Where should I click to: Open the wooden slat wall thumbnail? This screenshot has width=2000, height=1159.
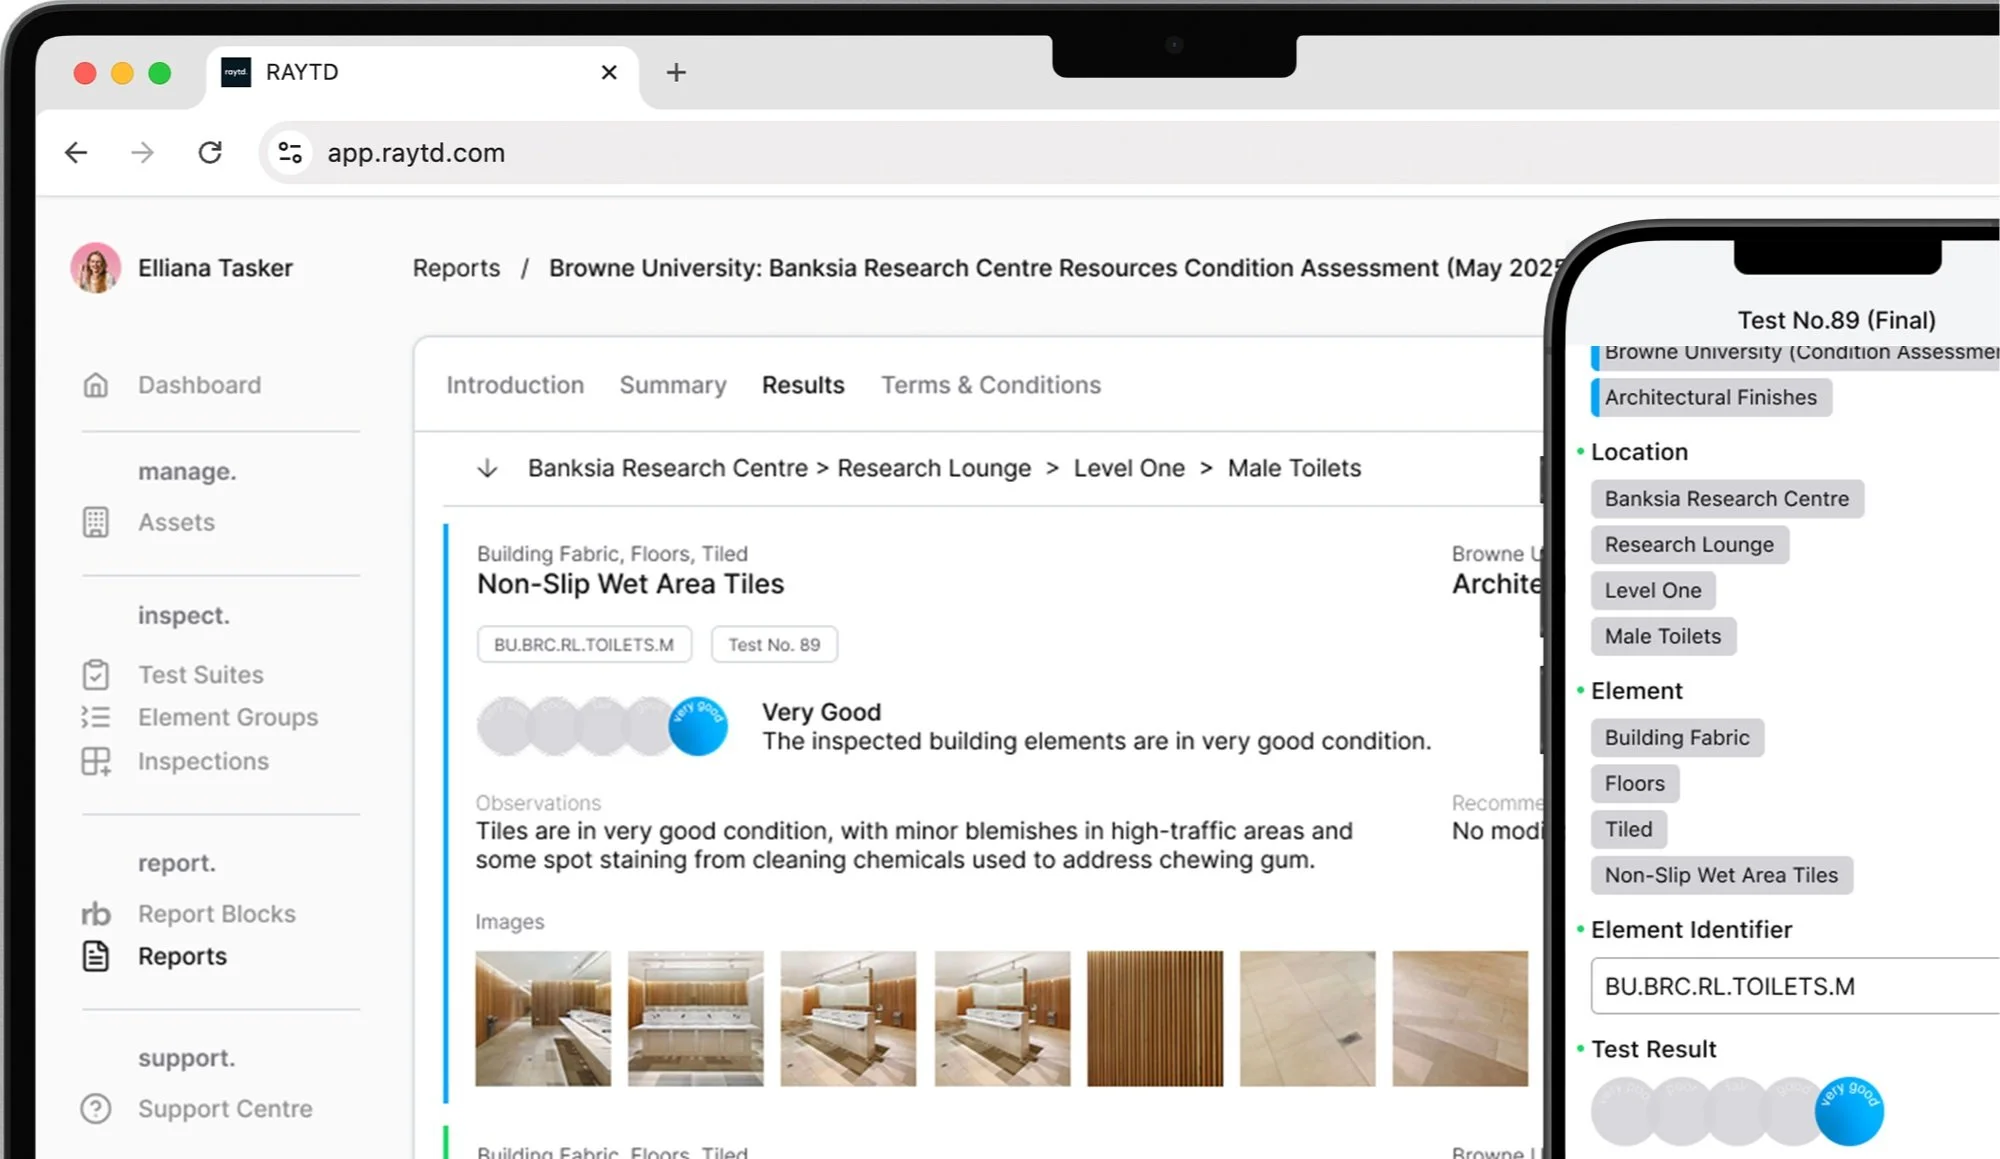coord(1154,1018)
